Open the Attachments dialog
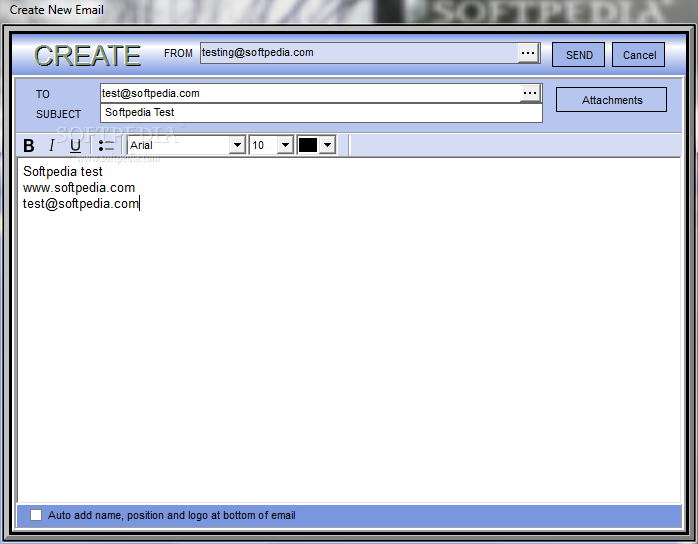The image size is (698, 544). point(612,100)
